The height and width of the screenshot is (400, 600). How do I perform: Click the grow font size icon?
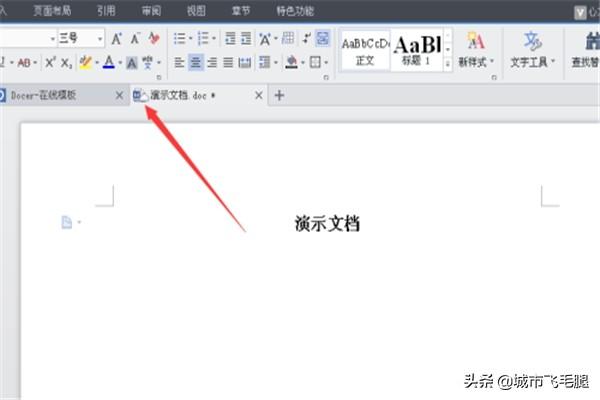[x=117, y=39]
